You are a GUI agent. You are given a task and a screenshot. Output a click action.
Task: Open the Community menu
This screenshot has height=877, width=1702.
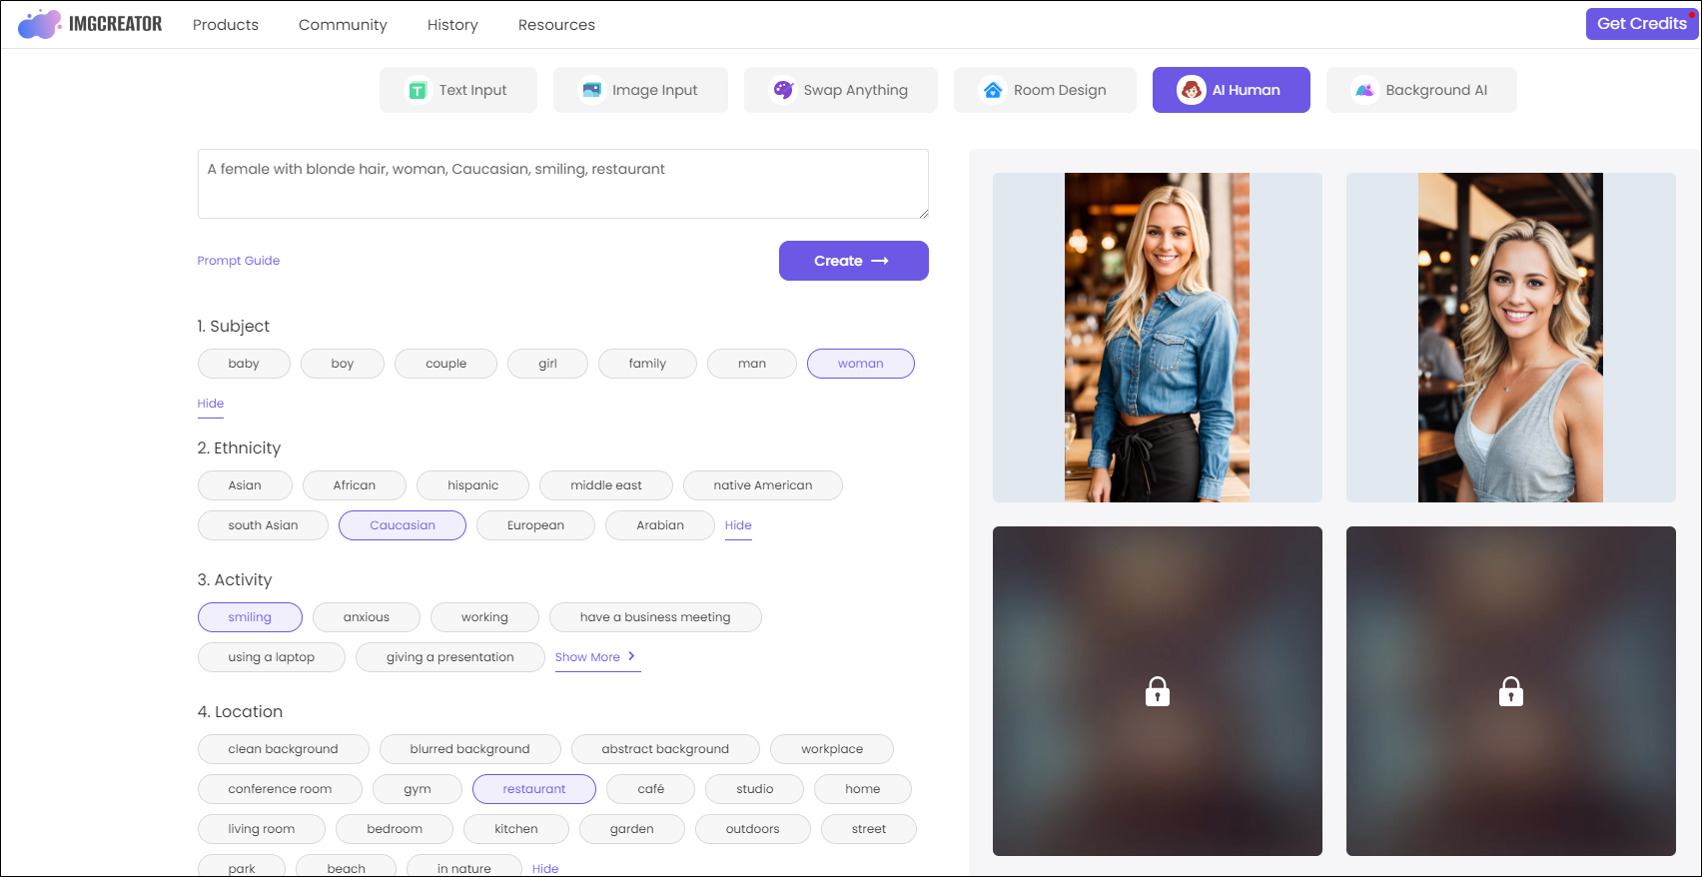342,25
